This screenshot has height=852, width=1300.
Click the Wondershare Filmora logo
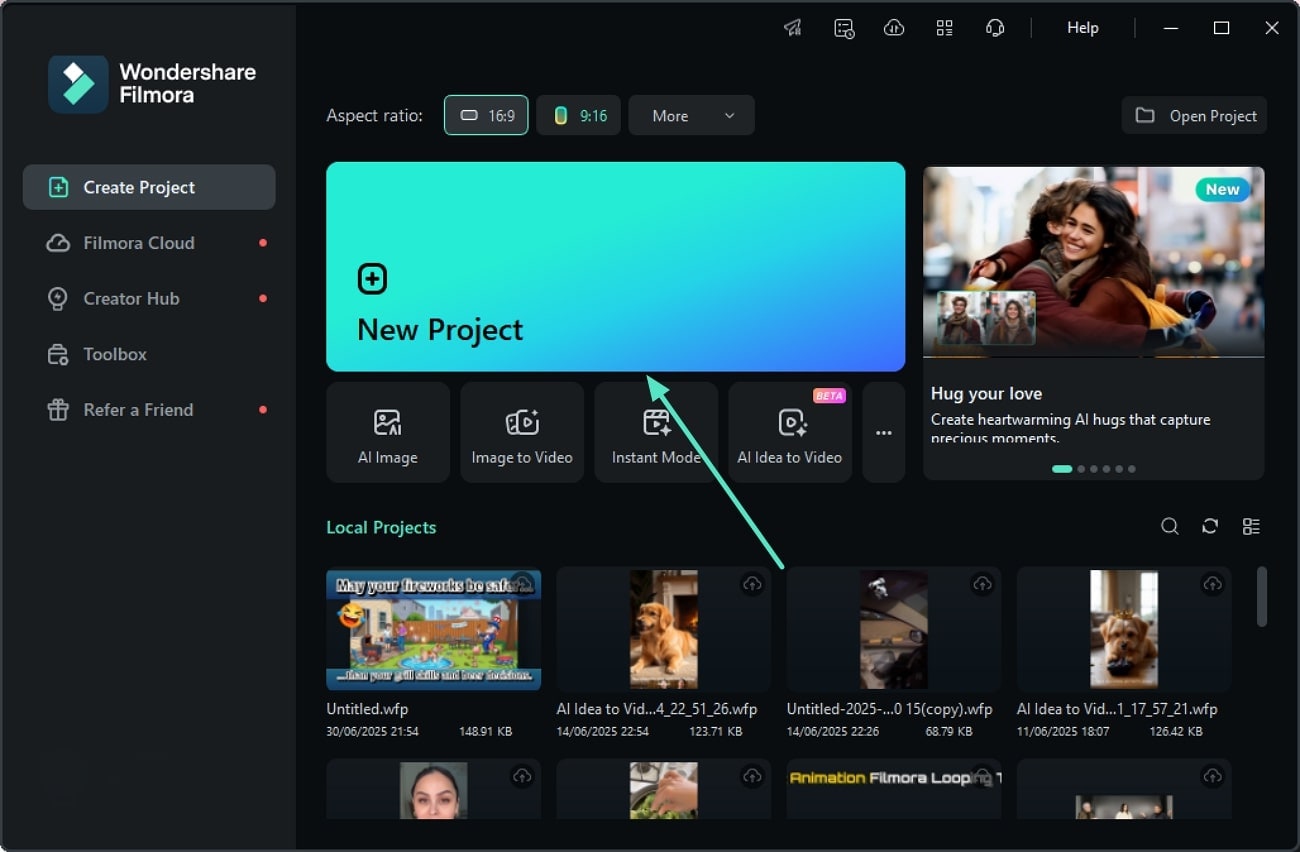[152, 84]
